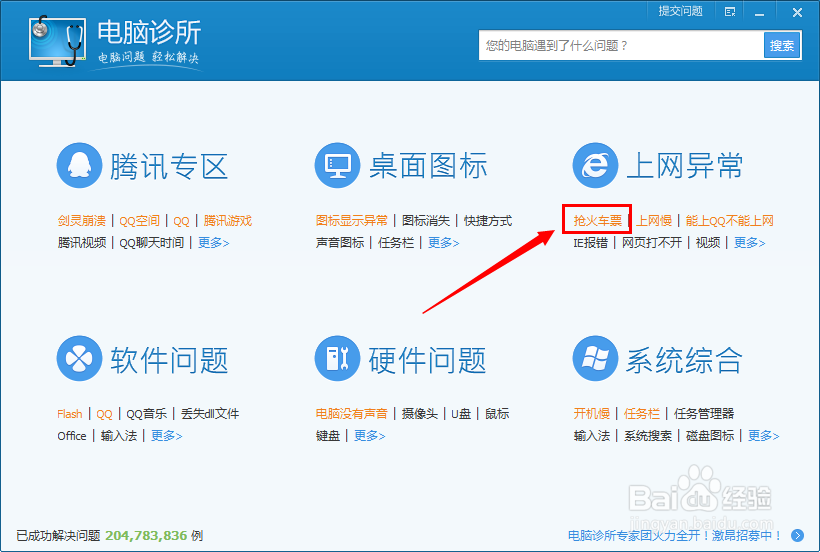
Task: Open the 上网异常 heading
Action: point(685,166)
